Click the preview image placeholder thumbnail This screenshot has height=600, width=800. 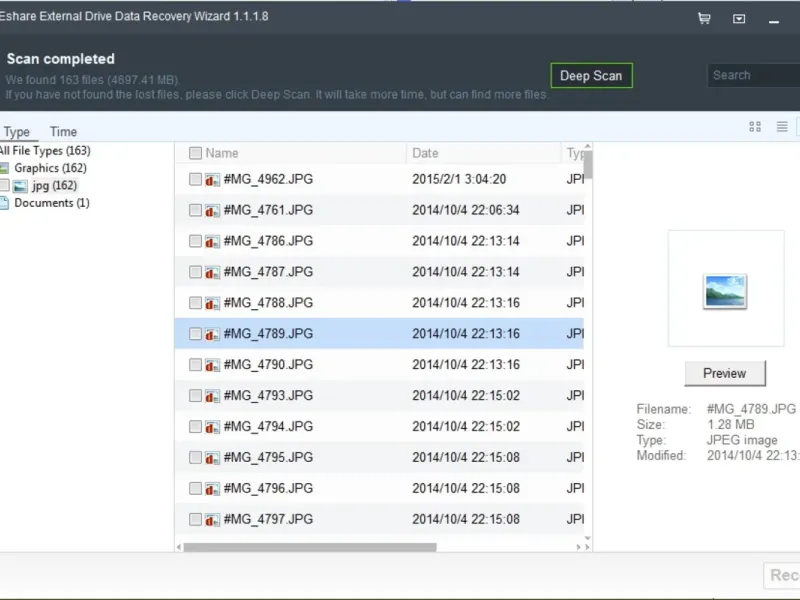[x=725, y=291]
